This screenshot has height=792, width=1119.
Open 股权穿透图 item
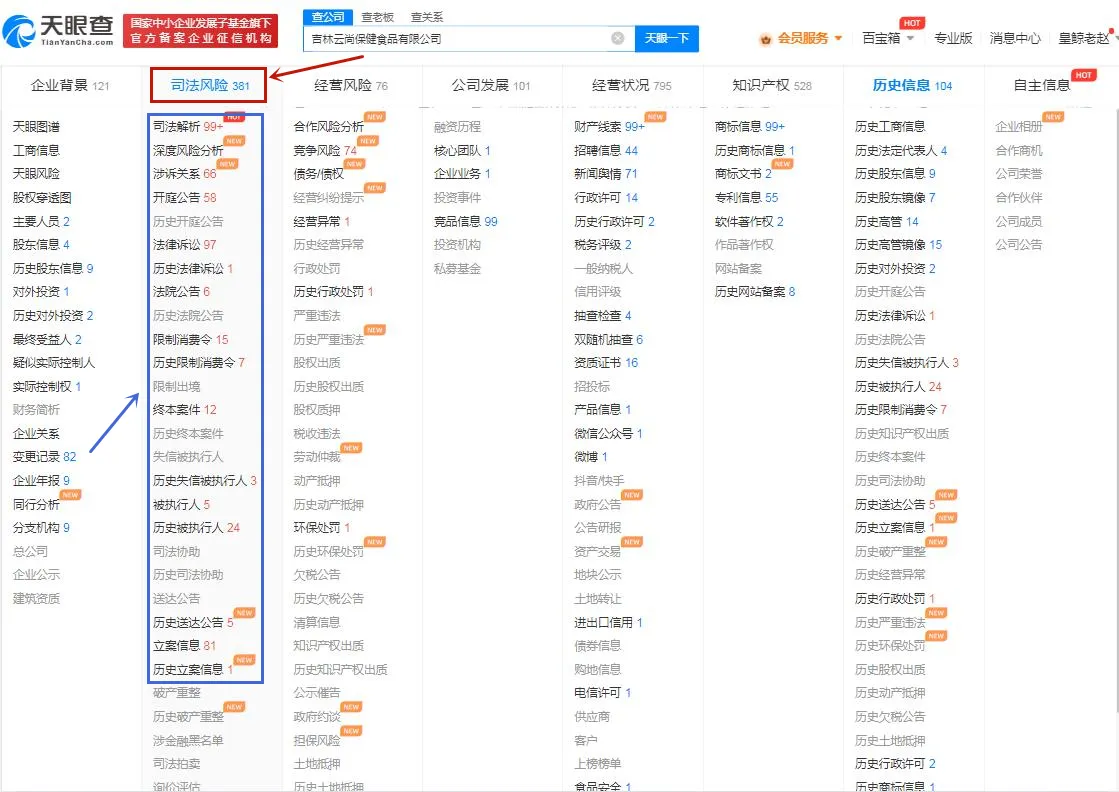42,198
